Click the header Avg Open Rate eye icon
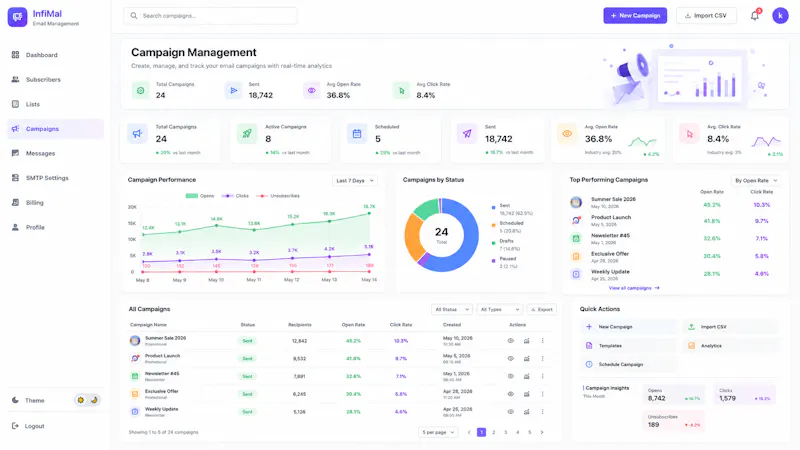 [x=312, y=90]
